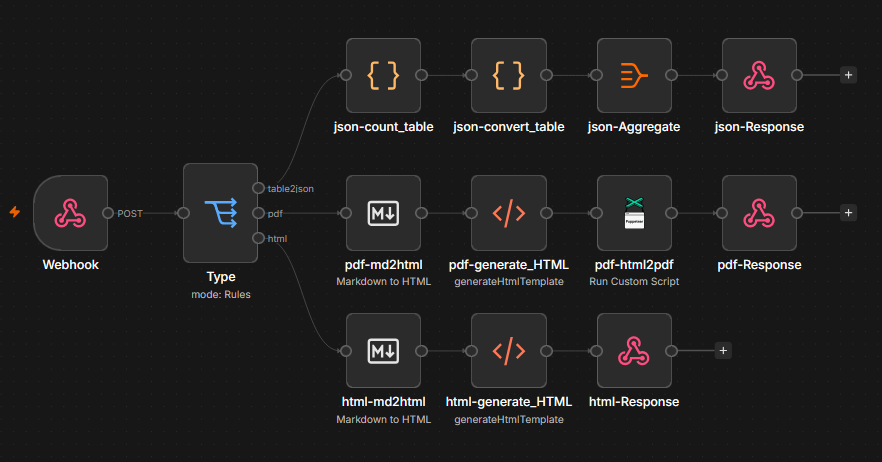This screenshot has width=882, height=462.
Task: Click pdf-html2pdf output connector
Action: [672, 213]
